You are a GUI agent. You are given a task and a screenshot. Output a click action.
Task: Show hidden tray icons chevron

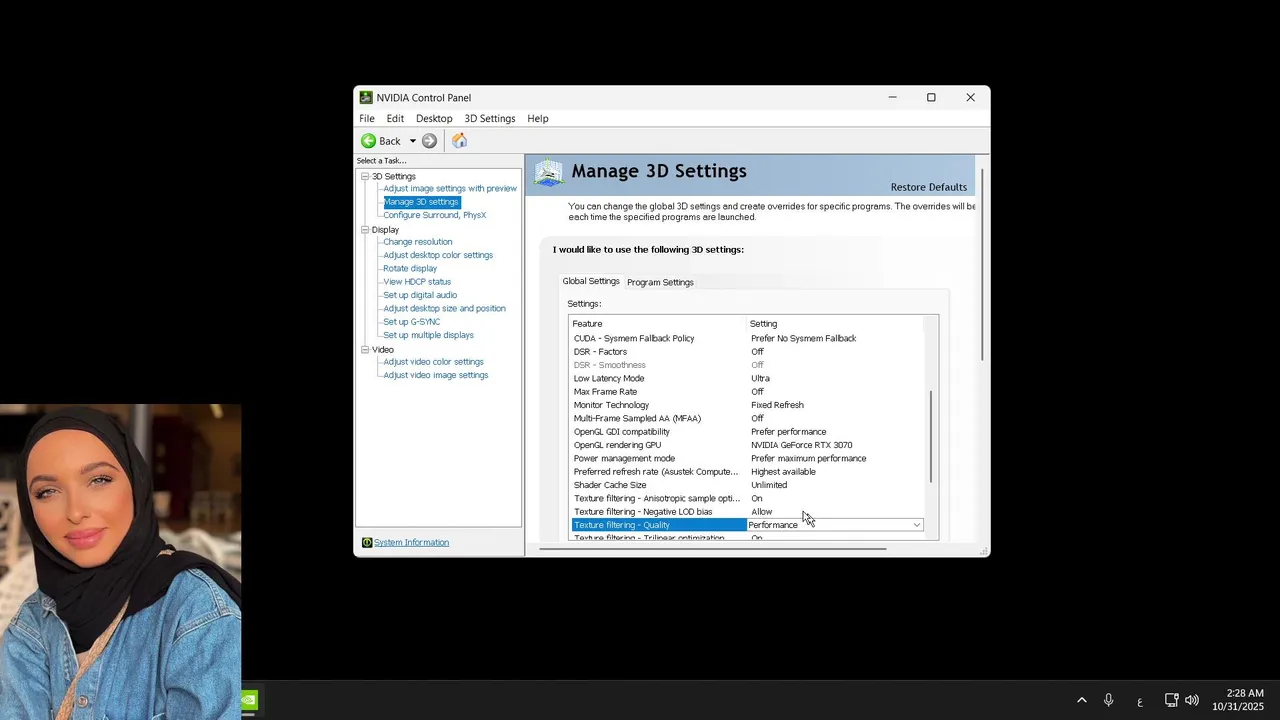[1081, 700]
